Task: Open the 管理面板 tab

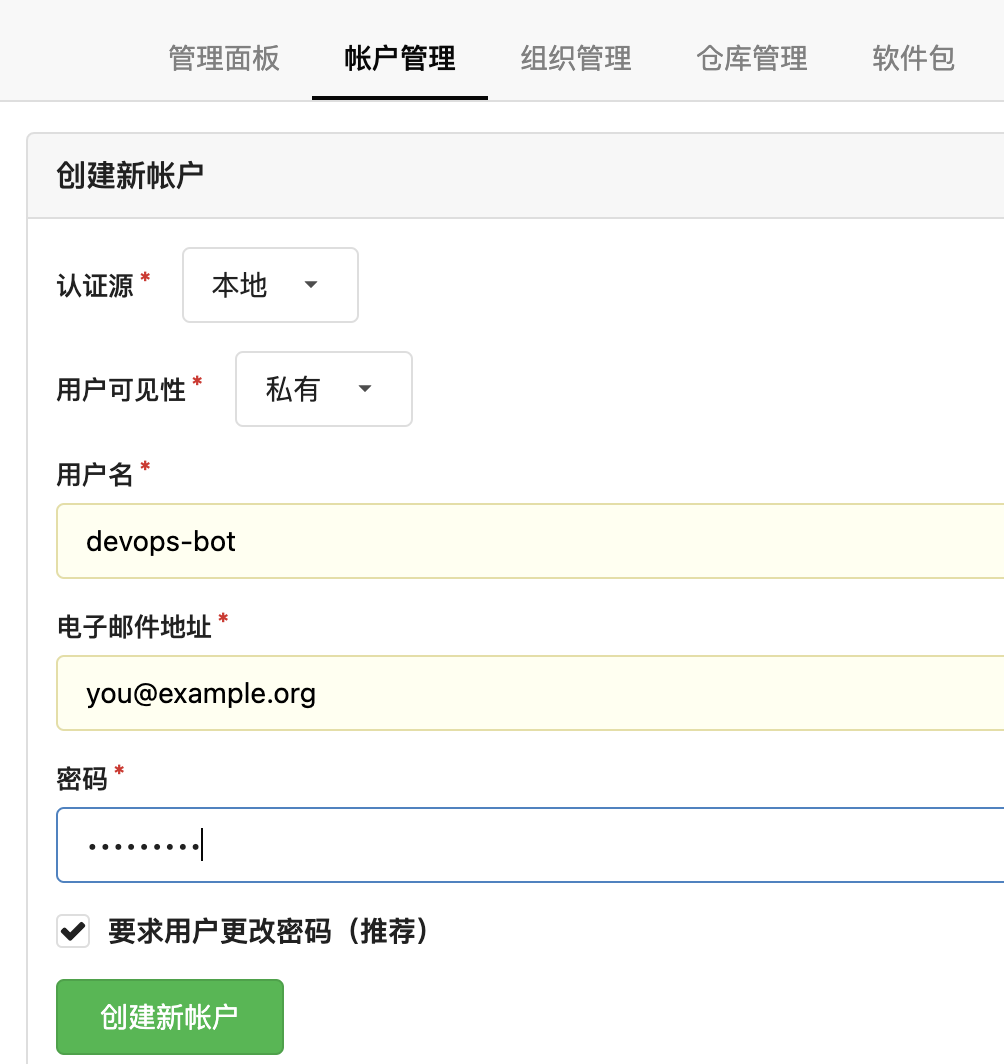Action: 224,59
